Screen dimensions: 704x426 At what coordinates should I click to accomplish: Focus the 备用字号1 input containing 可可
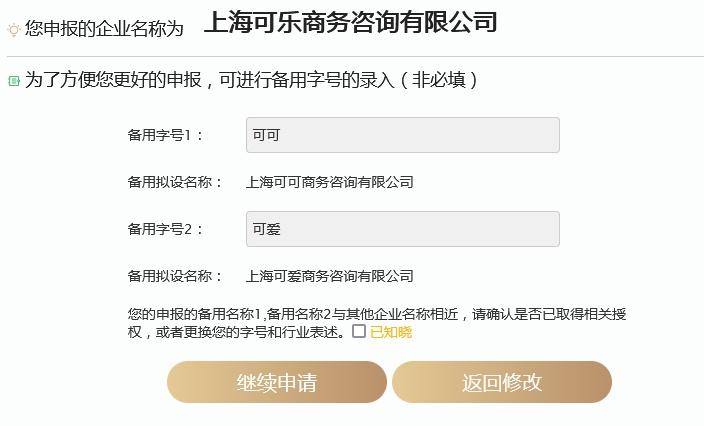pos(402,135)
